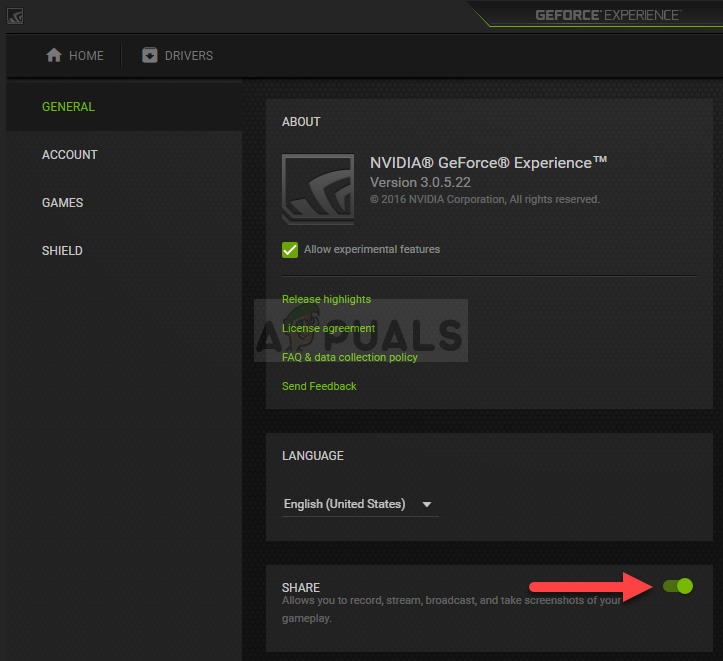Uncheck Allow experimental features checkbox
723x661 pixels.
point(290,250)
